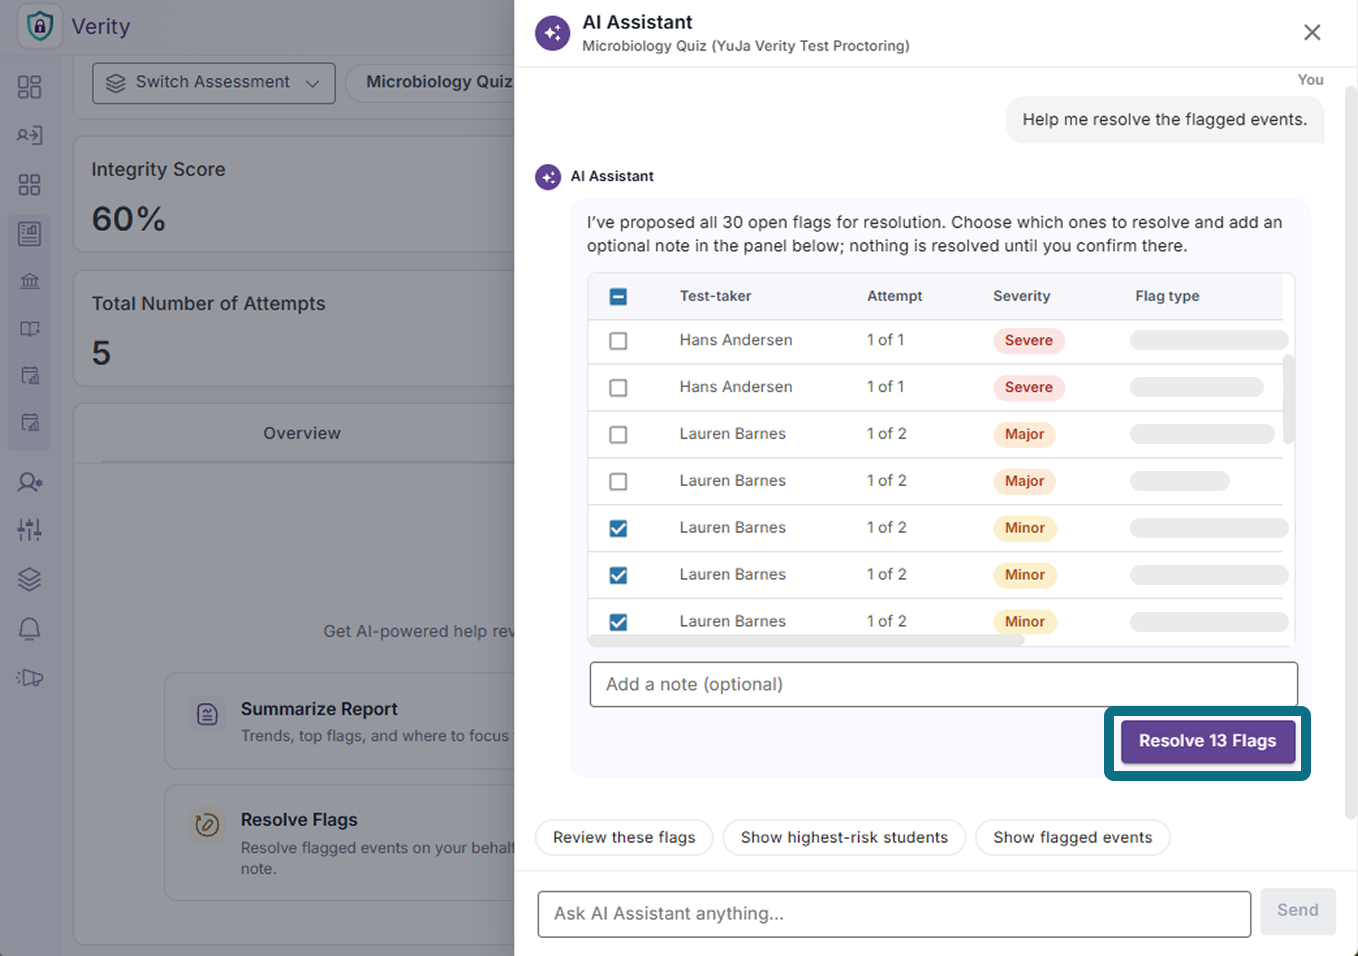This screenshot has height=956, width=1358.
Task: Click the 60% Integrity Score value
Action: coord(128,219)
